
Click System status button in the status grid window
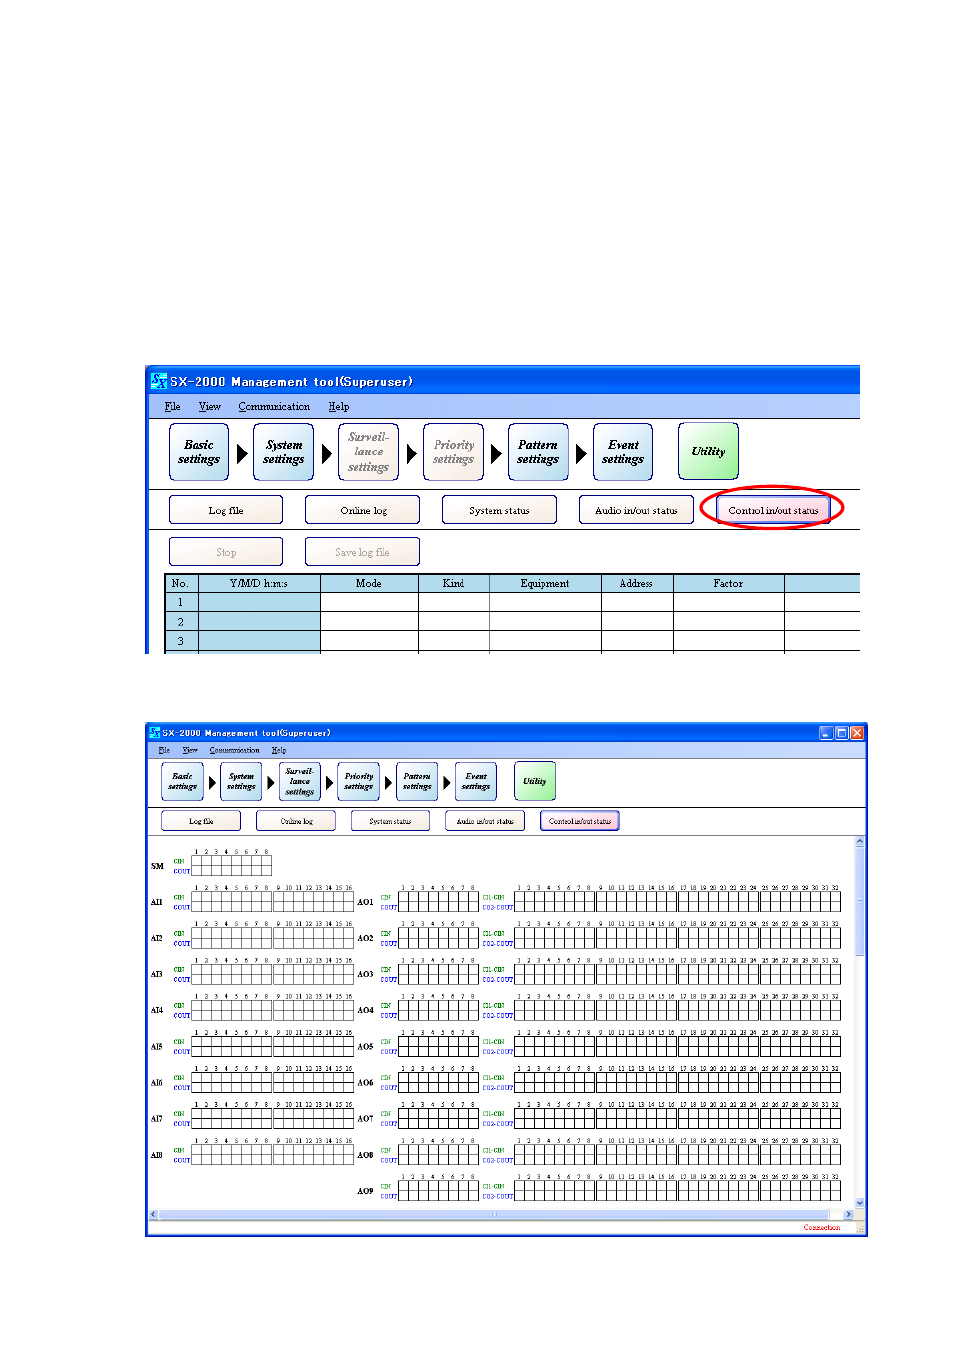[390, 821]
